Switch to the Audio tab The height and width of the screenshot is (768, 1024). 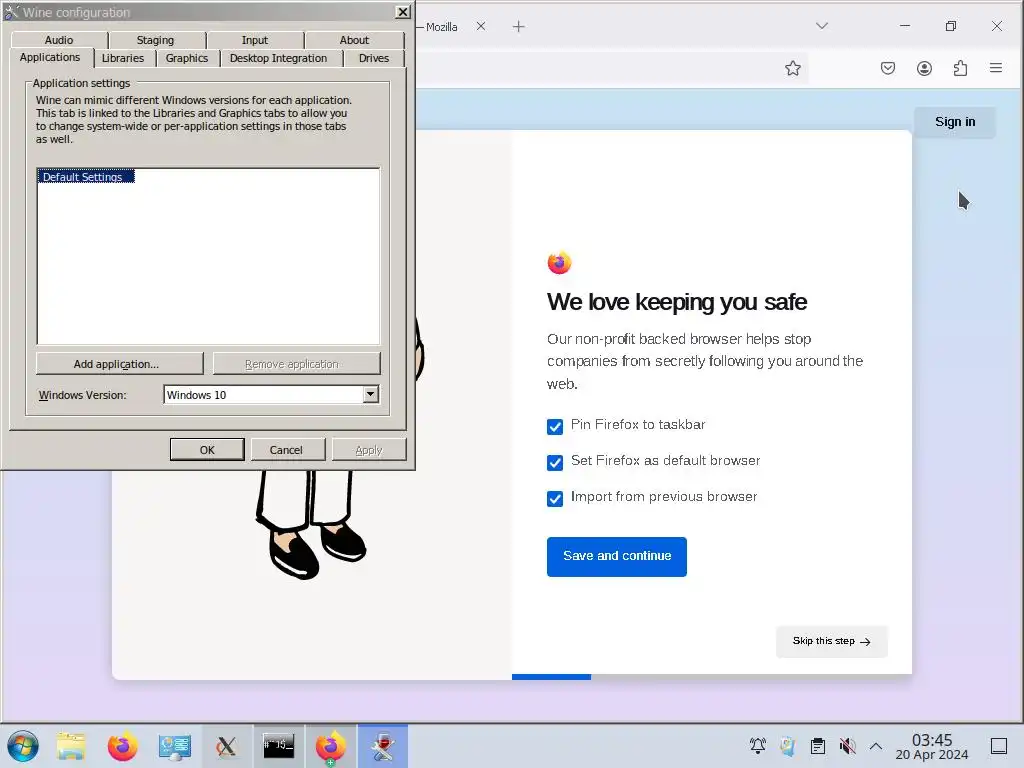(59, 40)
